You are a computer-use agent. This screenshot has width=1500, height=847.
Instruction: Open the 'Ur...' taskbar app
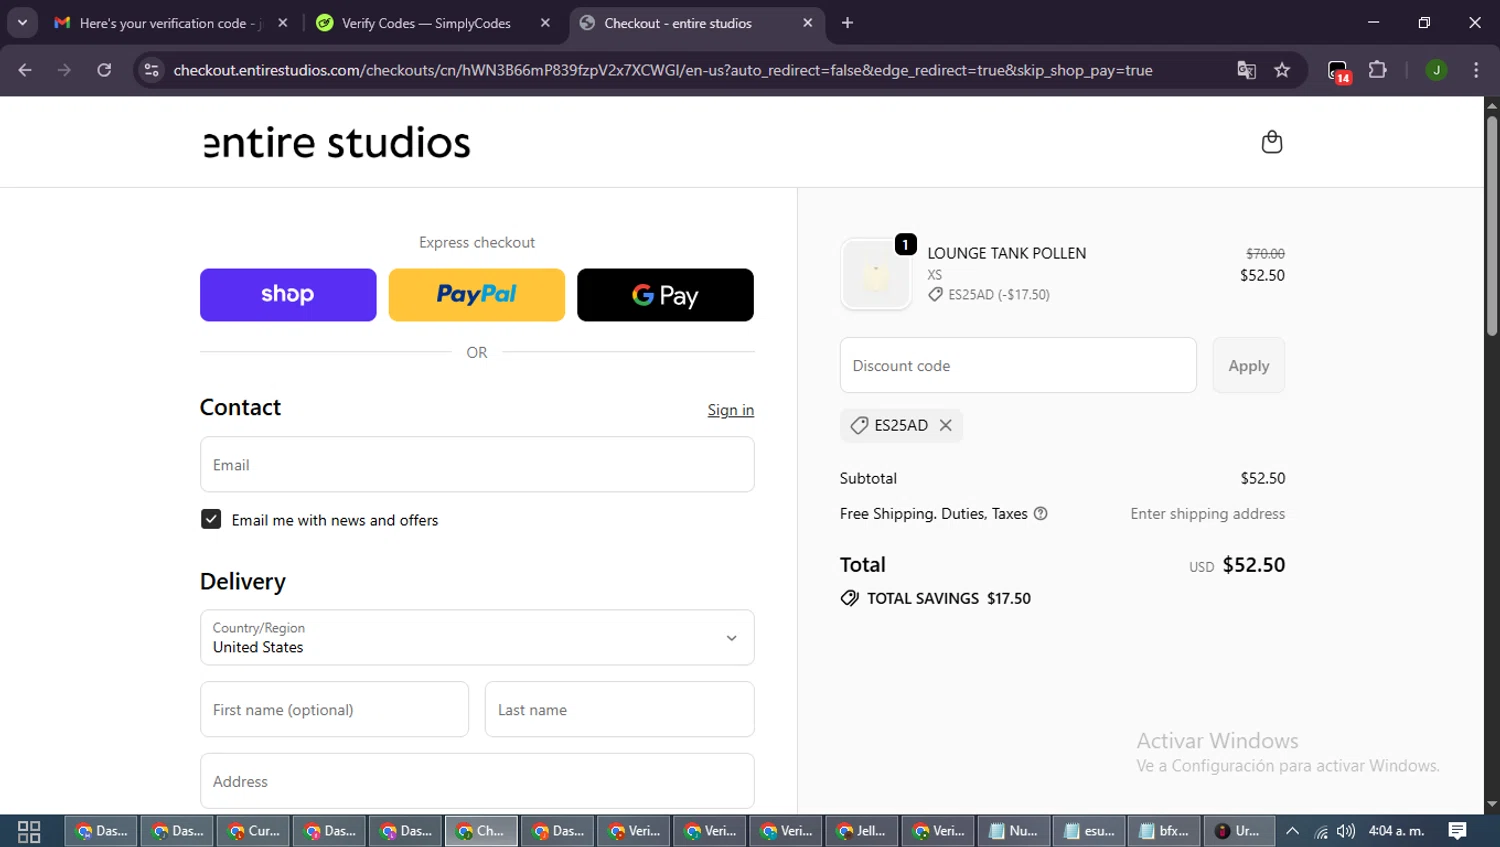coord(1239,831)
